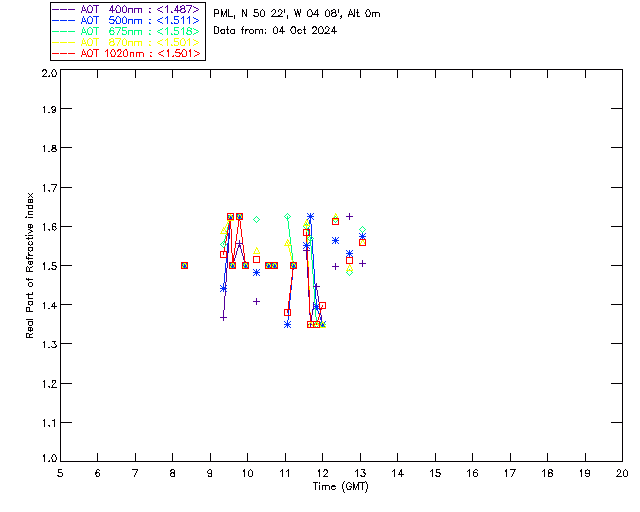640x512 pixels.
Task: Click the time-axis tick label "14"
Action: point(398,473)
